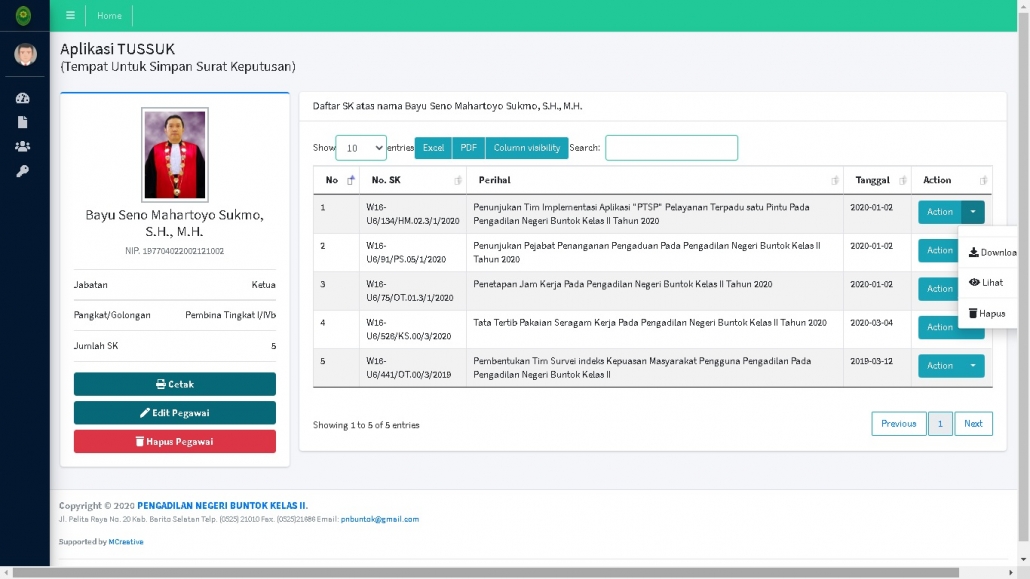Open the document file icon in sidebar

coord(23,122)
